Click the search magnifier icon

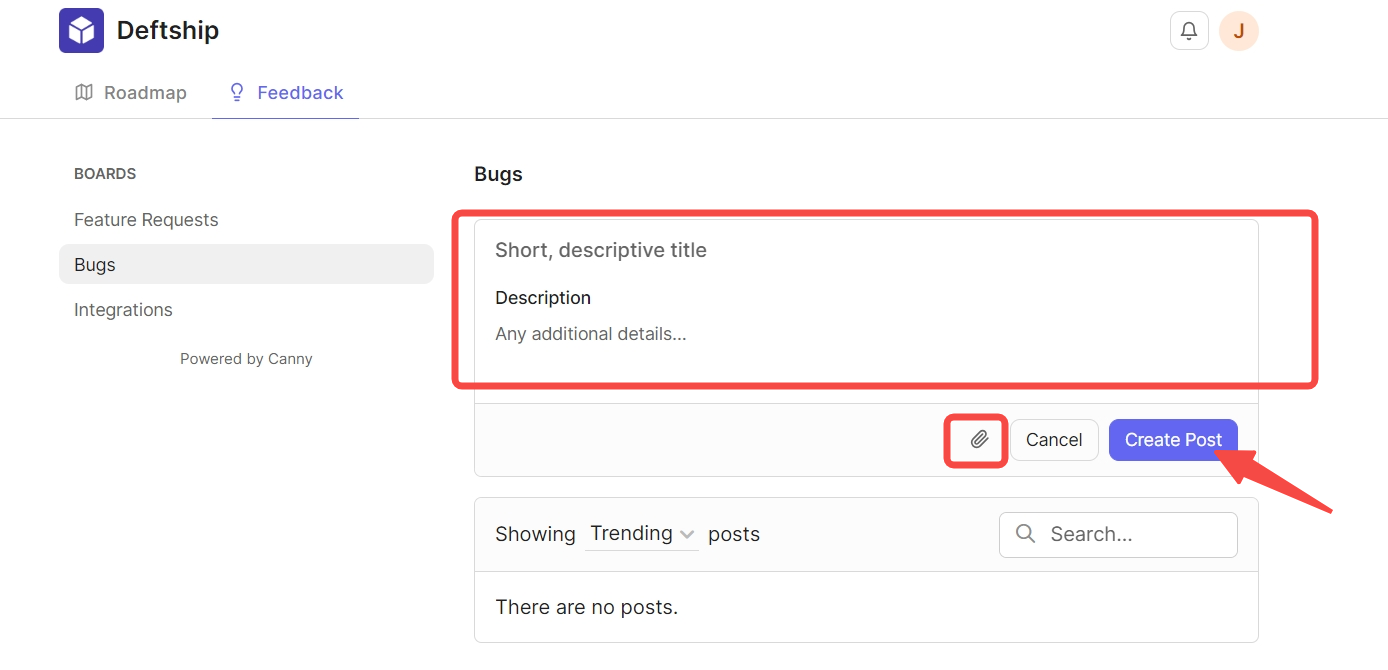click(1025, 534)
